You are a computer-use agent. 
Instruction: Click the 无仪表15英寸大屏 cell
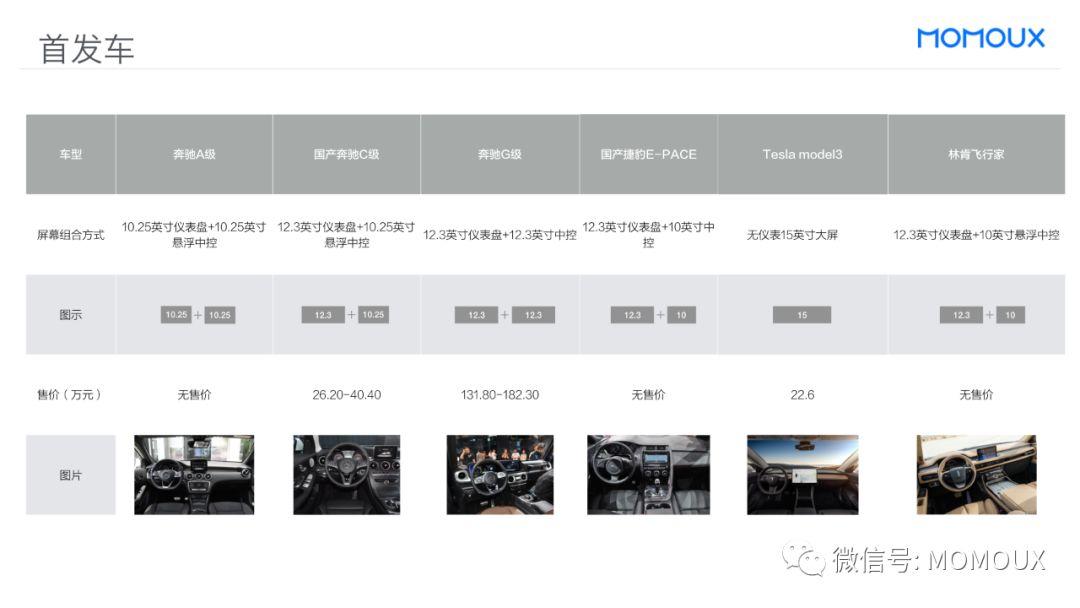click(x=792, y=235)
